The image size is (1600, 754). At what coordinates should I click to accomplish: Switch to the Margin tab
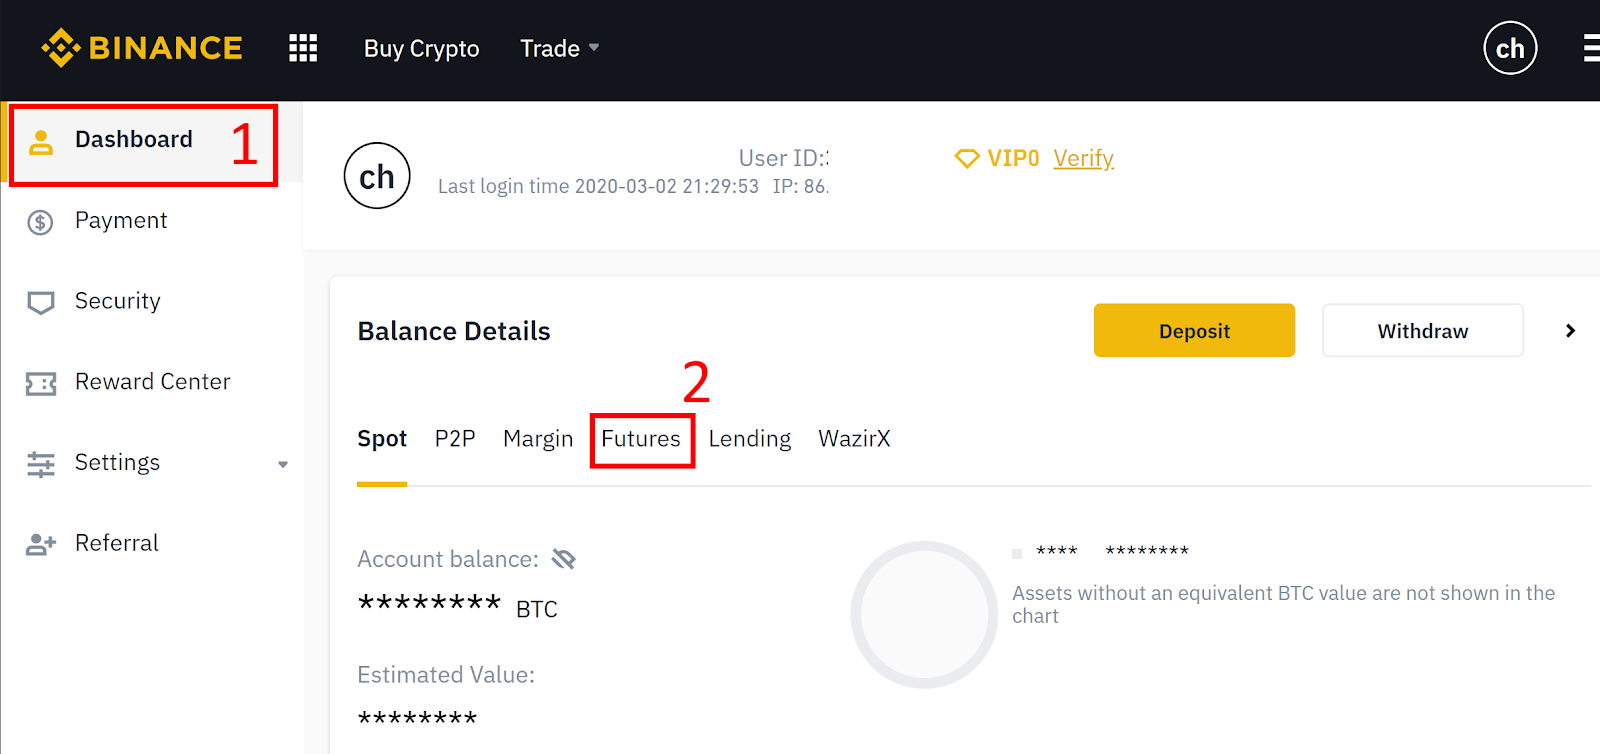click(538, 439)
